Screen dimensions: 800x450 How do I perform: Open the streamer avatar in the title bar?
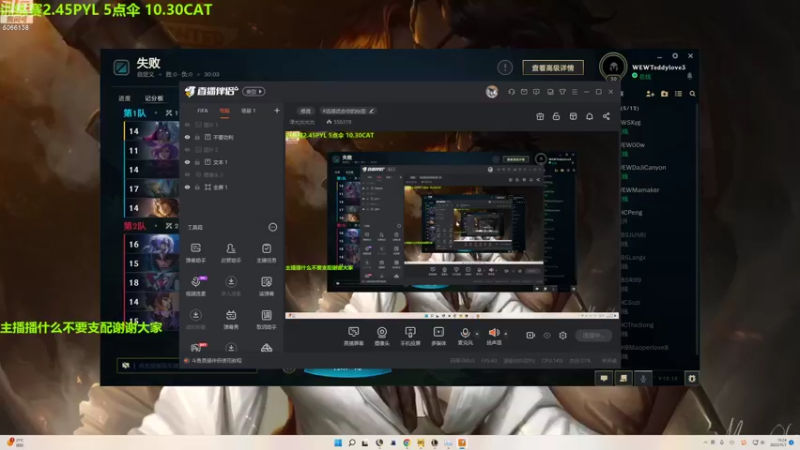[x=491, y=92]
